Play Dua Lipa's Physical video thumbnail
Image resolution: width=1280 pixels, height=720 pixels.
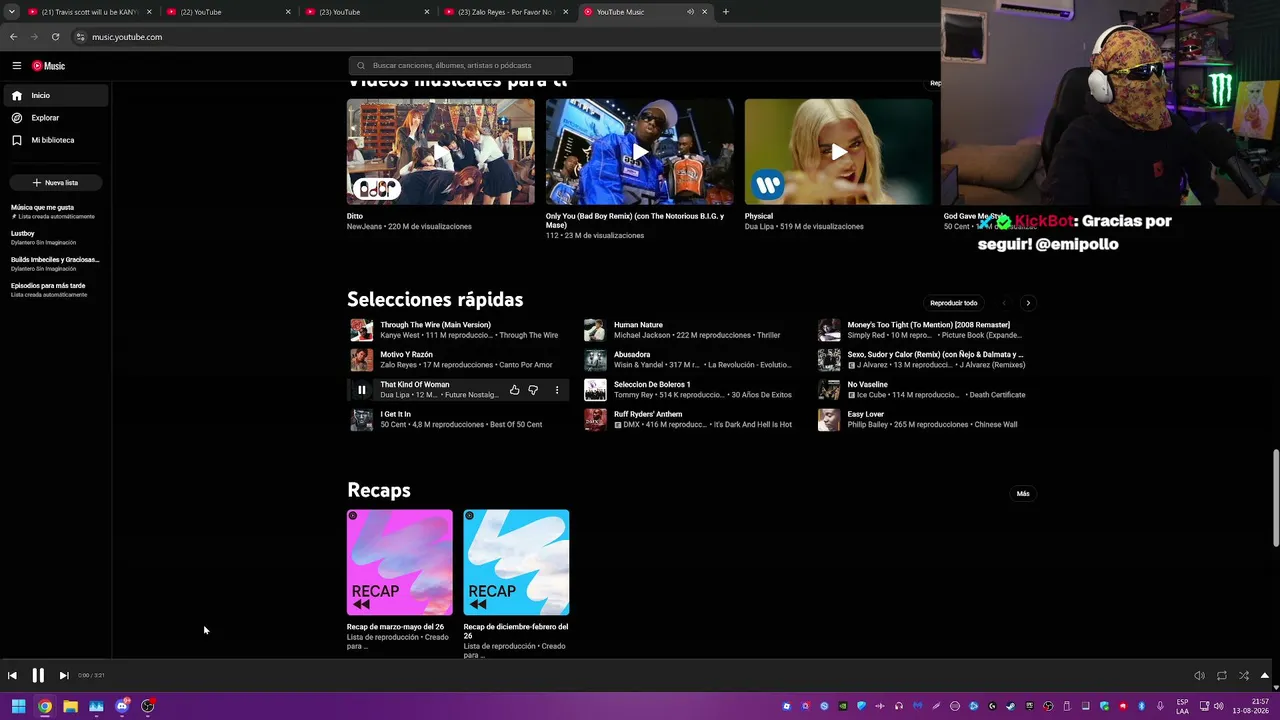click(838, 151)
